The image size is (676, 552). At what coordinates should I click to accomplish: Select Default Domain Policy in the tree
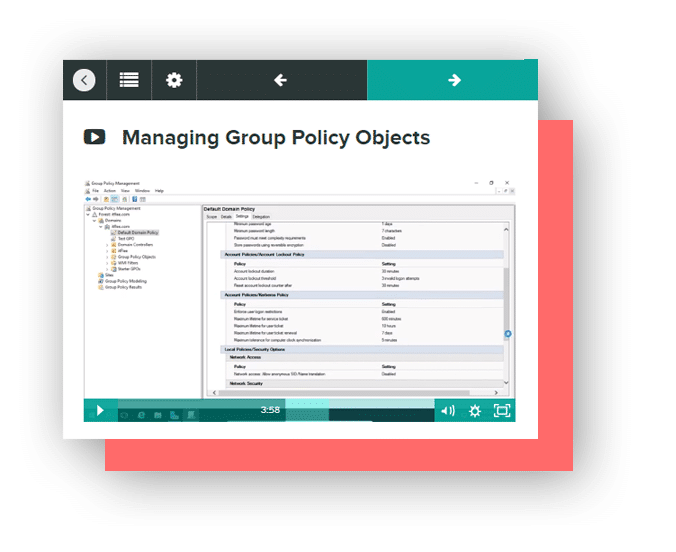[x=137, y=232]
